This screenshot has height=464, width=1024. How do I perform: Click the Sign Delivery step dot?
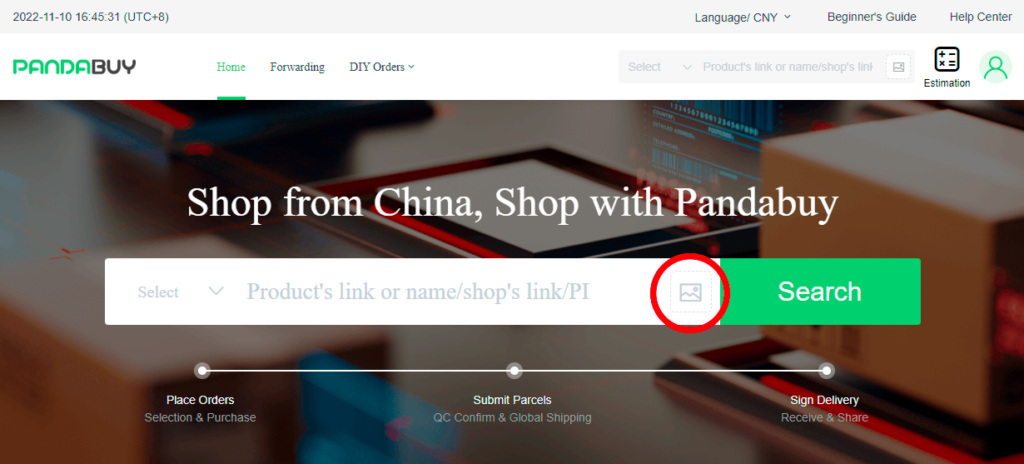click(x=827, y=371)
